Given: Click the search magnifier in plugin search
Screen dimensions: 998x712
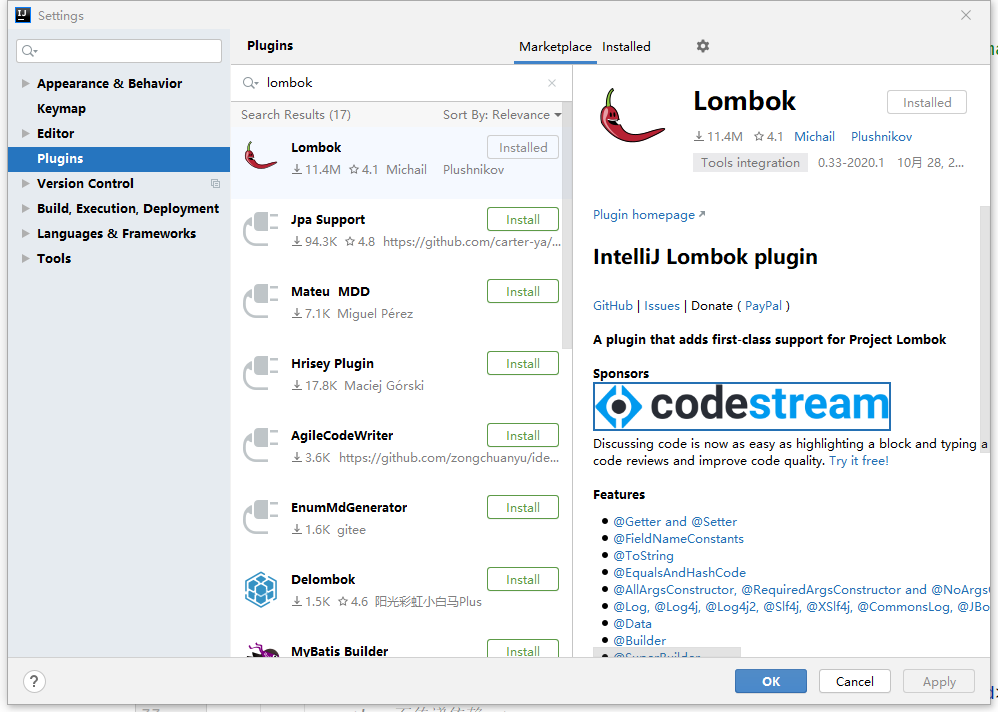Looking at the screenshot, I should pos(250,83).
